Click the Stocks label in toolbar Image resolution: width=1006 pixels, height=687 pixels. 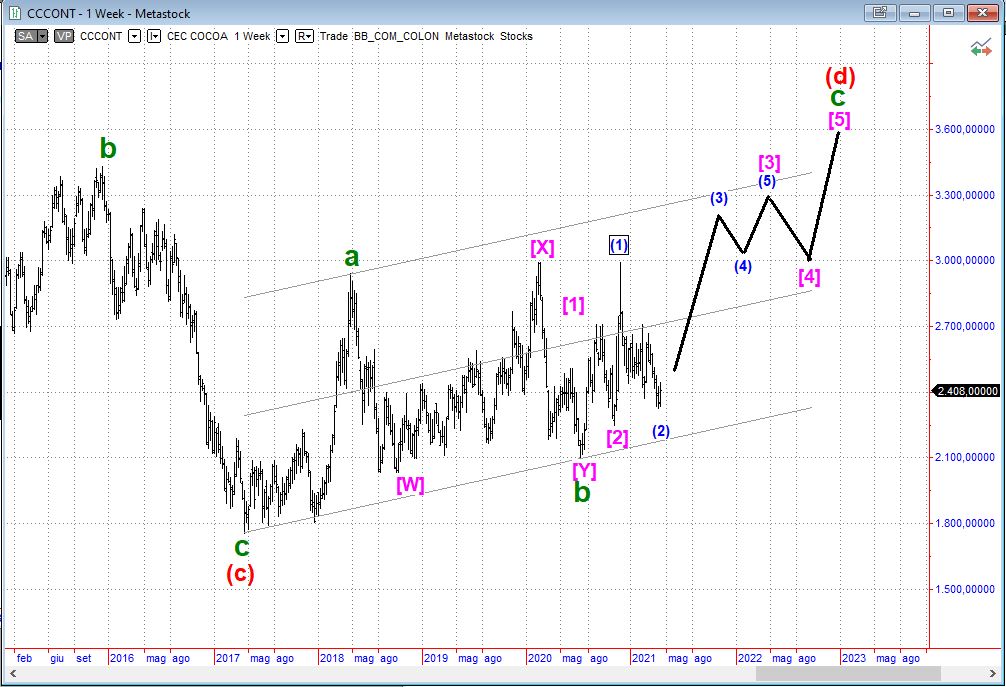tap(516, 37)
